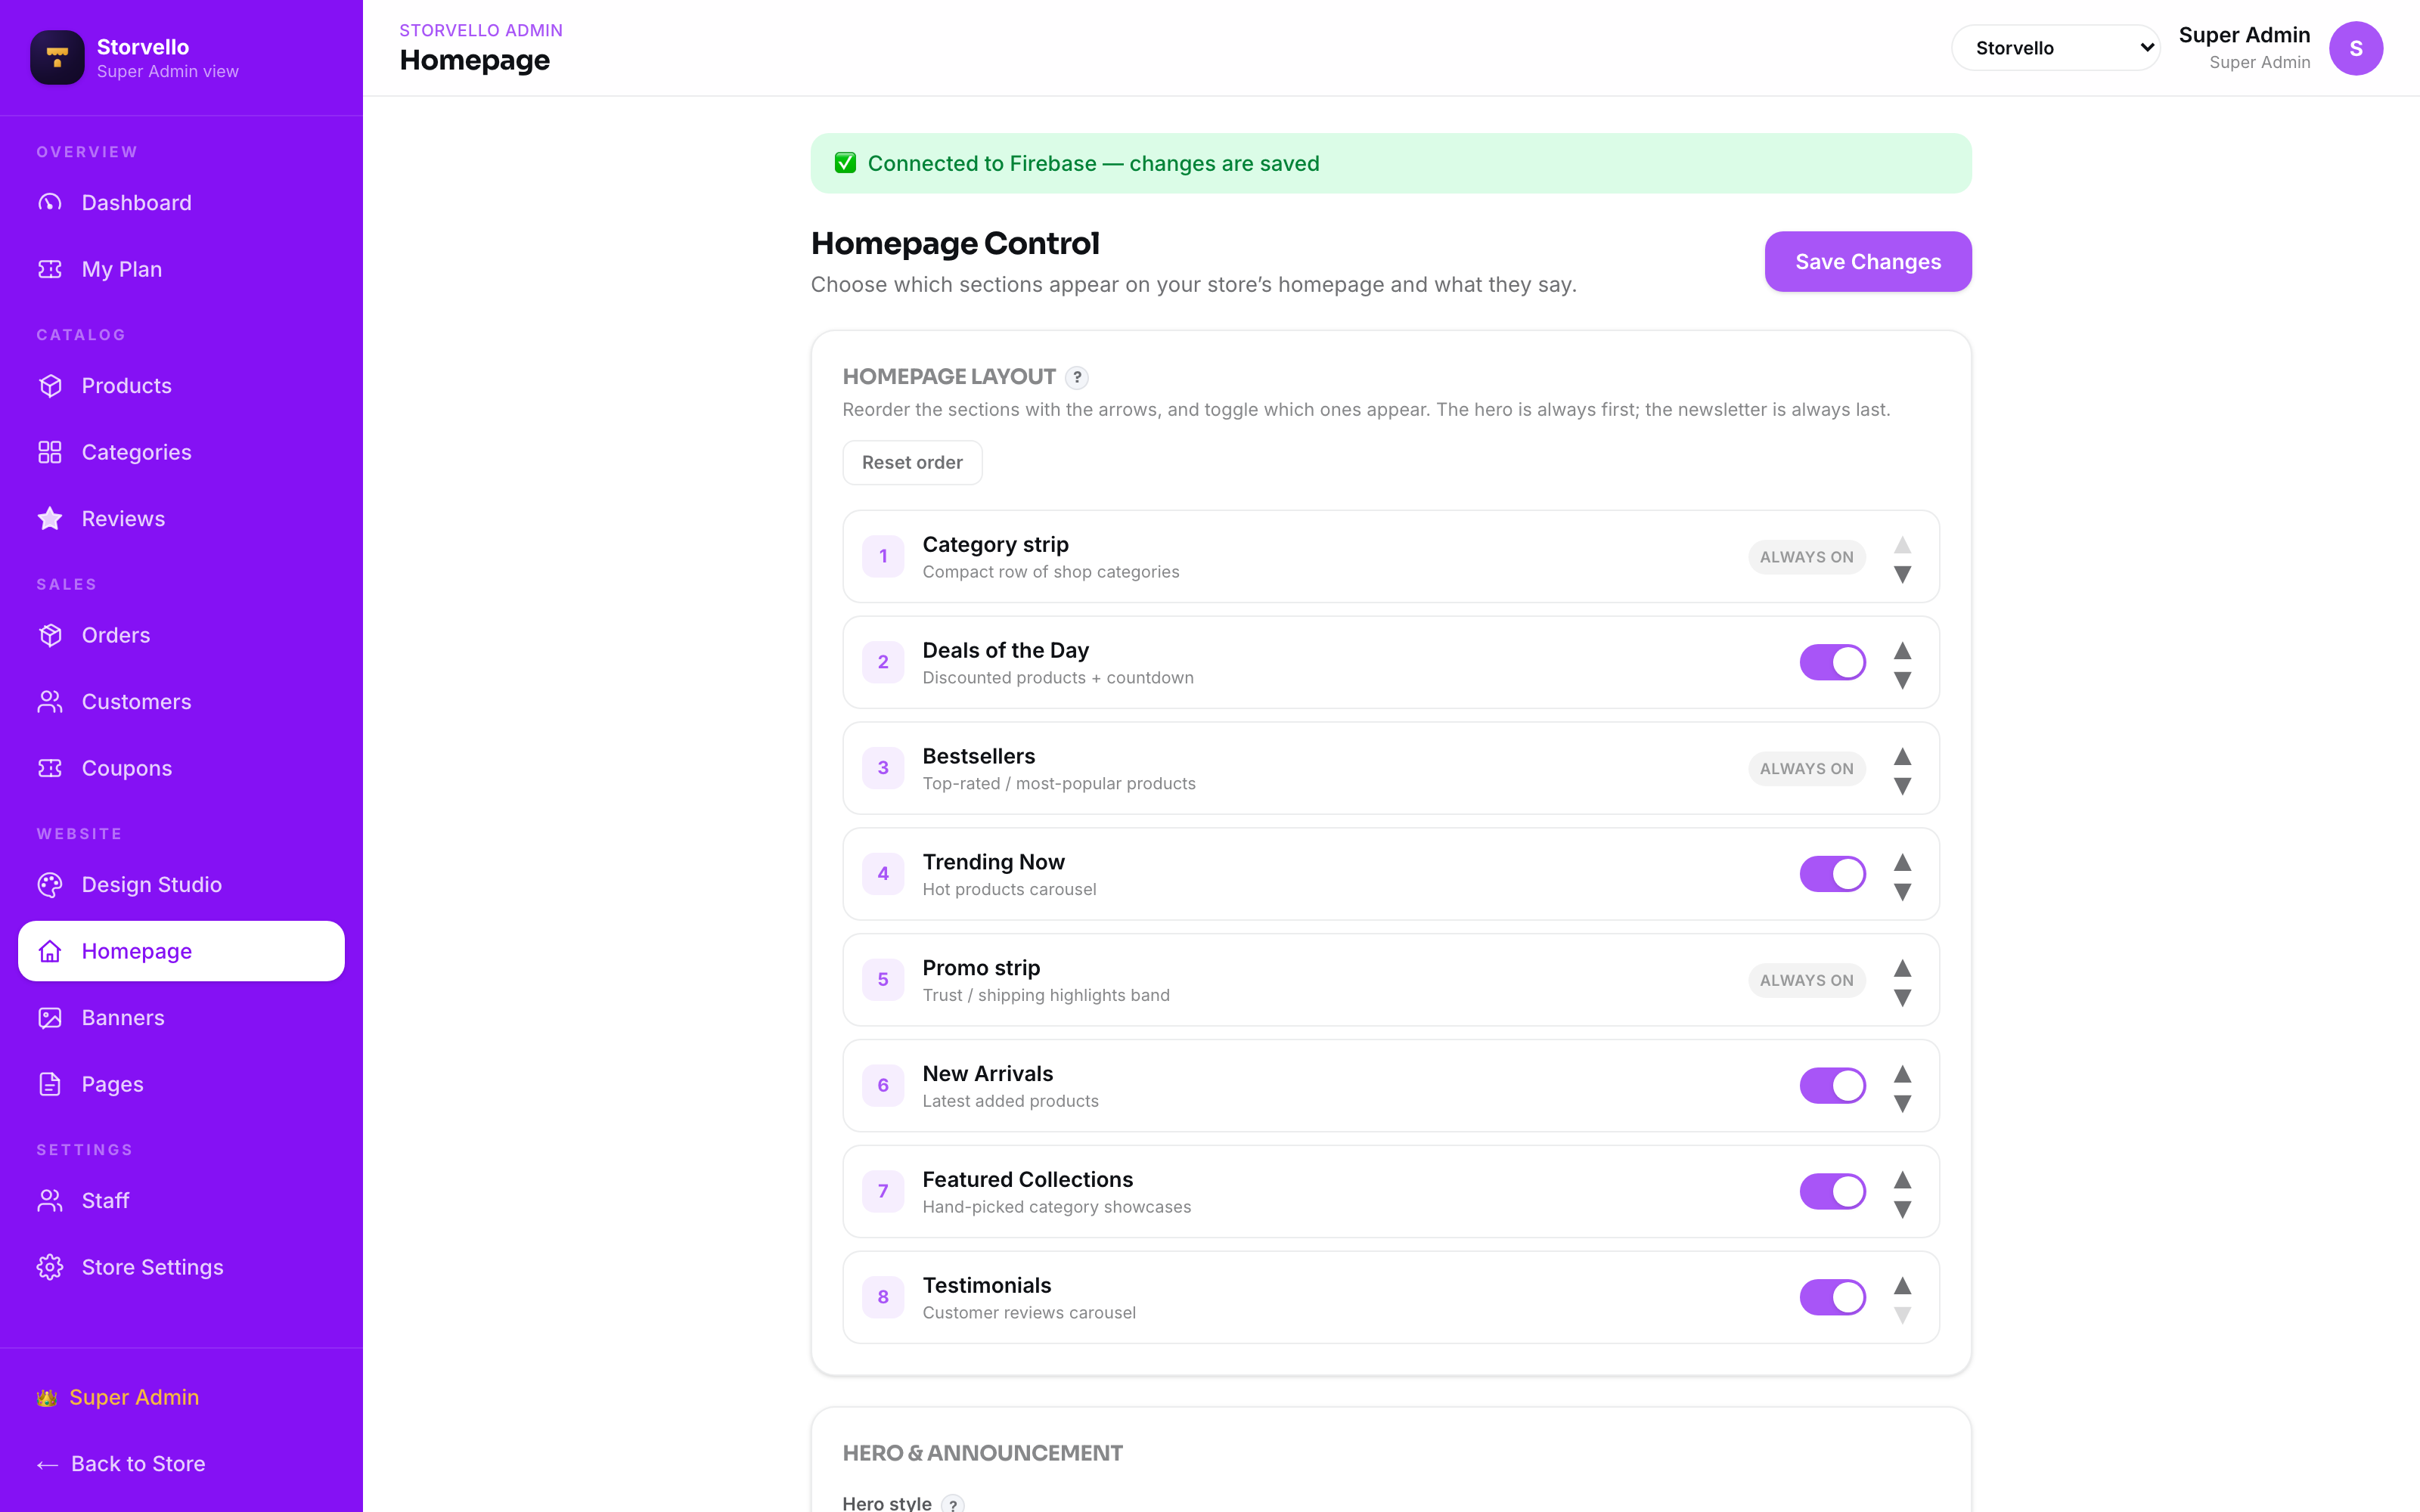Click the STORVELLO ADMIN breadcrumb label

[x=481, y=30]
